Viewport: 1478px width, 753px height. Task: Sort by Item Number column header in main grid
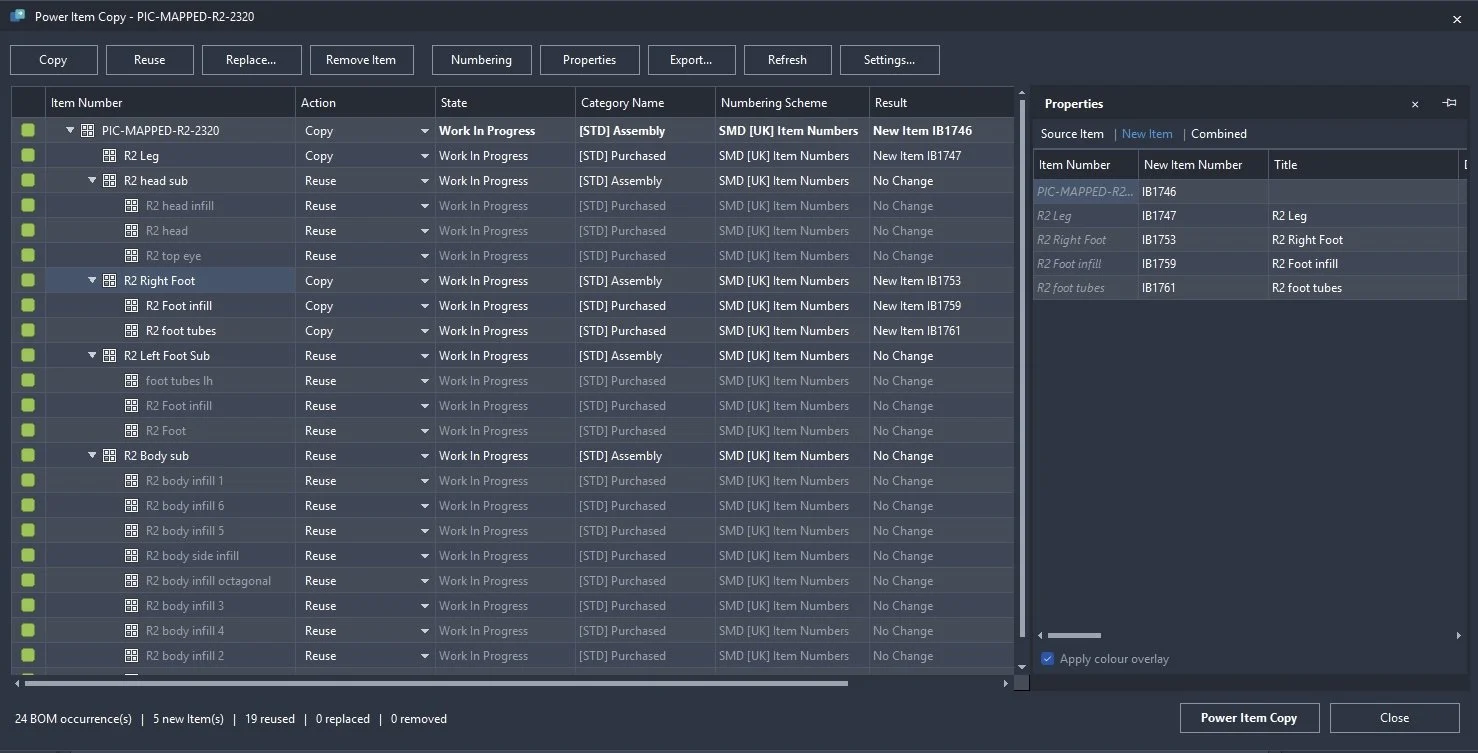171,103
